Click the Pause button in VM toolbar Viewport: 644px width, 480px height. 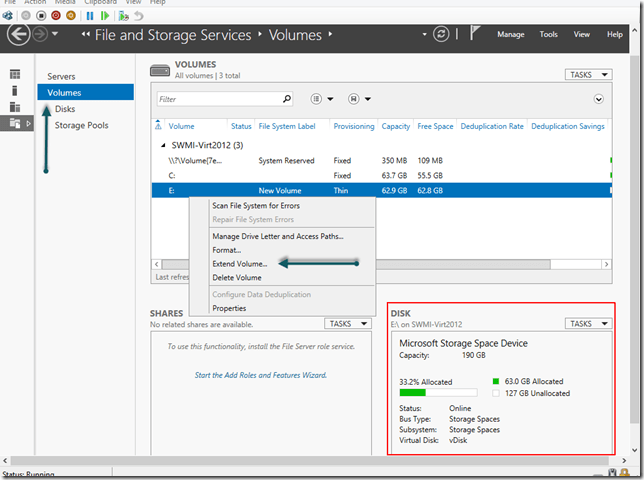click(90, 16)
